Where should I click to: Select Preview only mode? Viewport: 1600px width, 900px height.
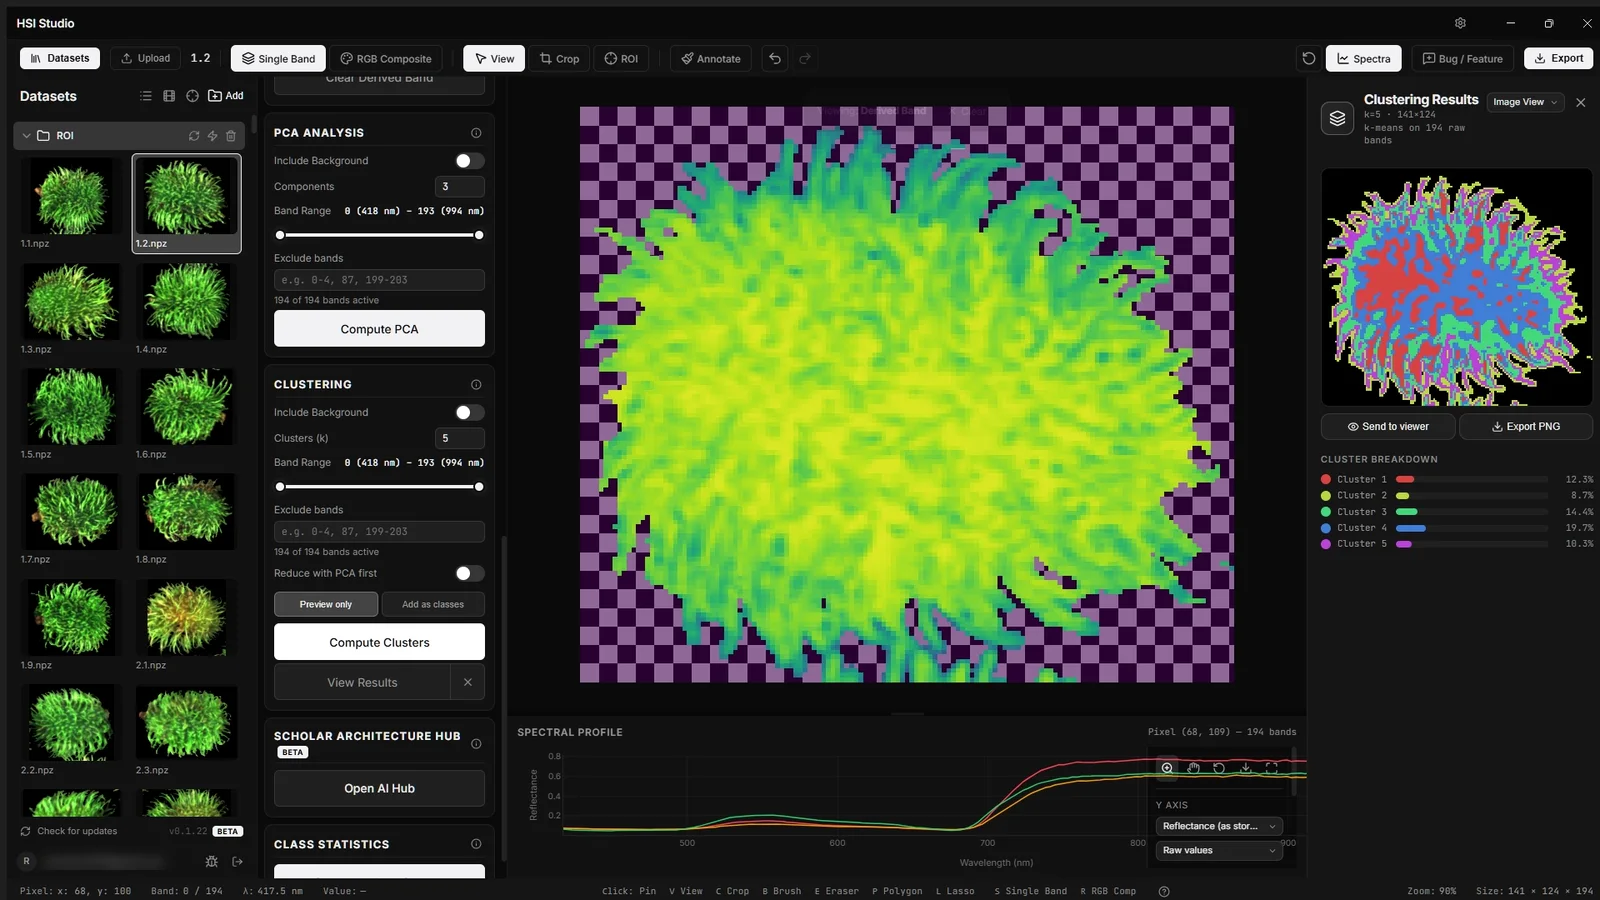pyautogui.click(x=326, y=604)
